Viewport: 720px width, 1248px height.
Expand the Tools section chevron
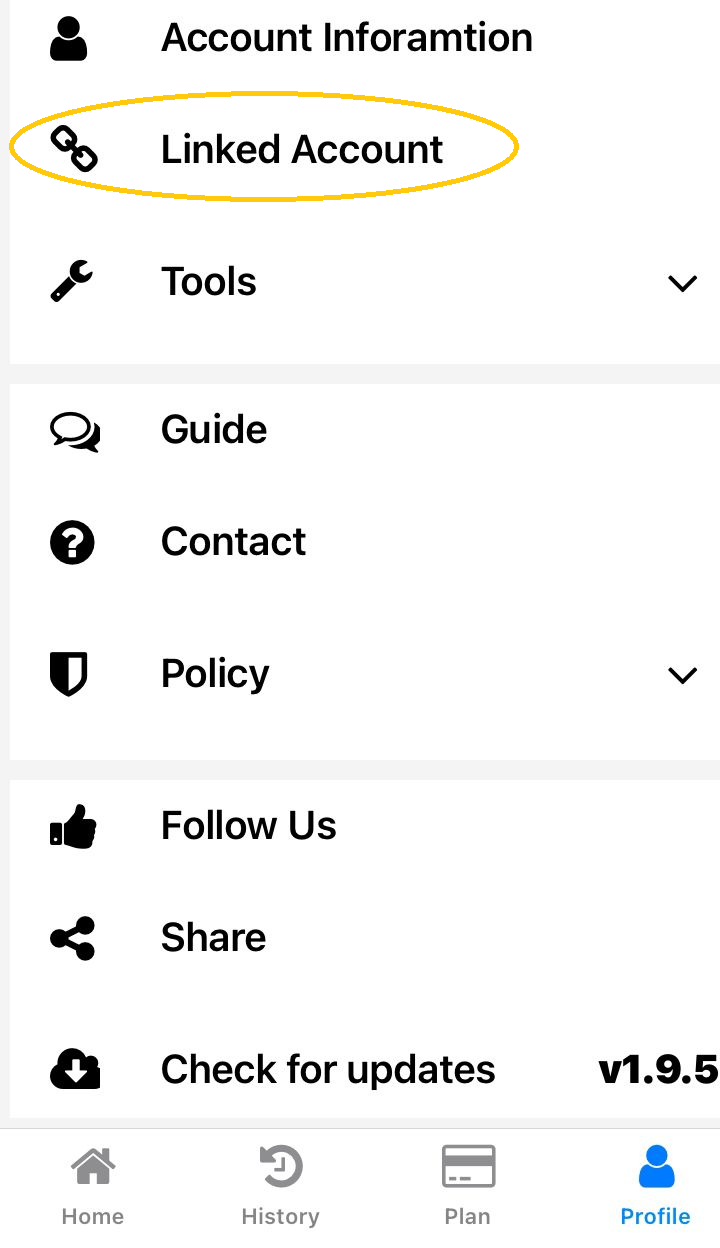[x=682, y=283]
